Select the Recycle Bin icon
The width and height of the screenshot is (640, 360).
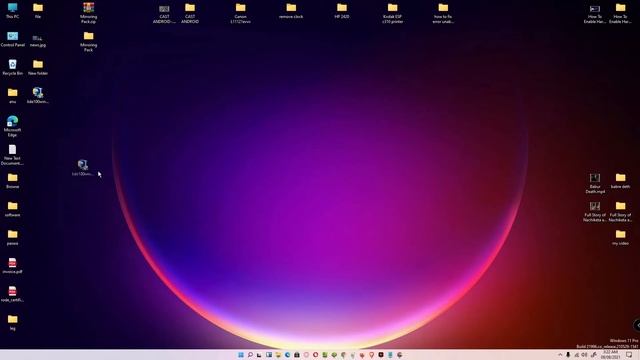[13, 67]
